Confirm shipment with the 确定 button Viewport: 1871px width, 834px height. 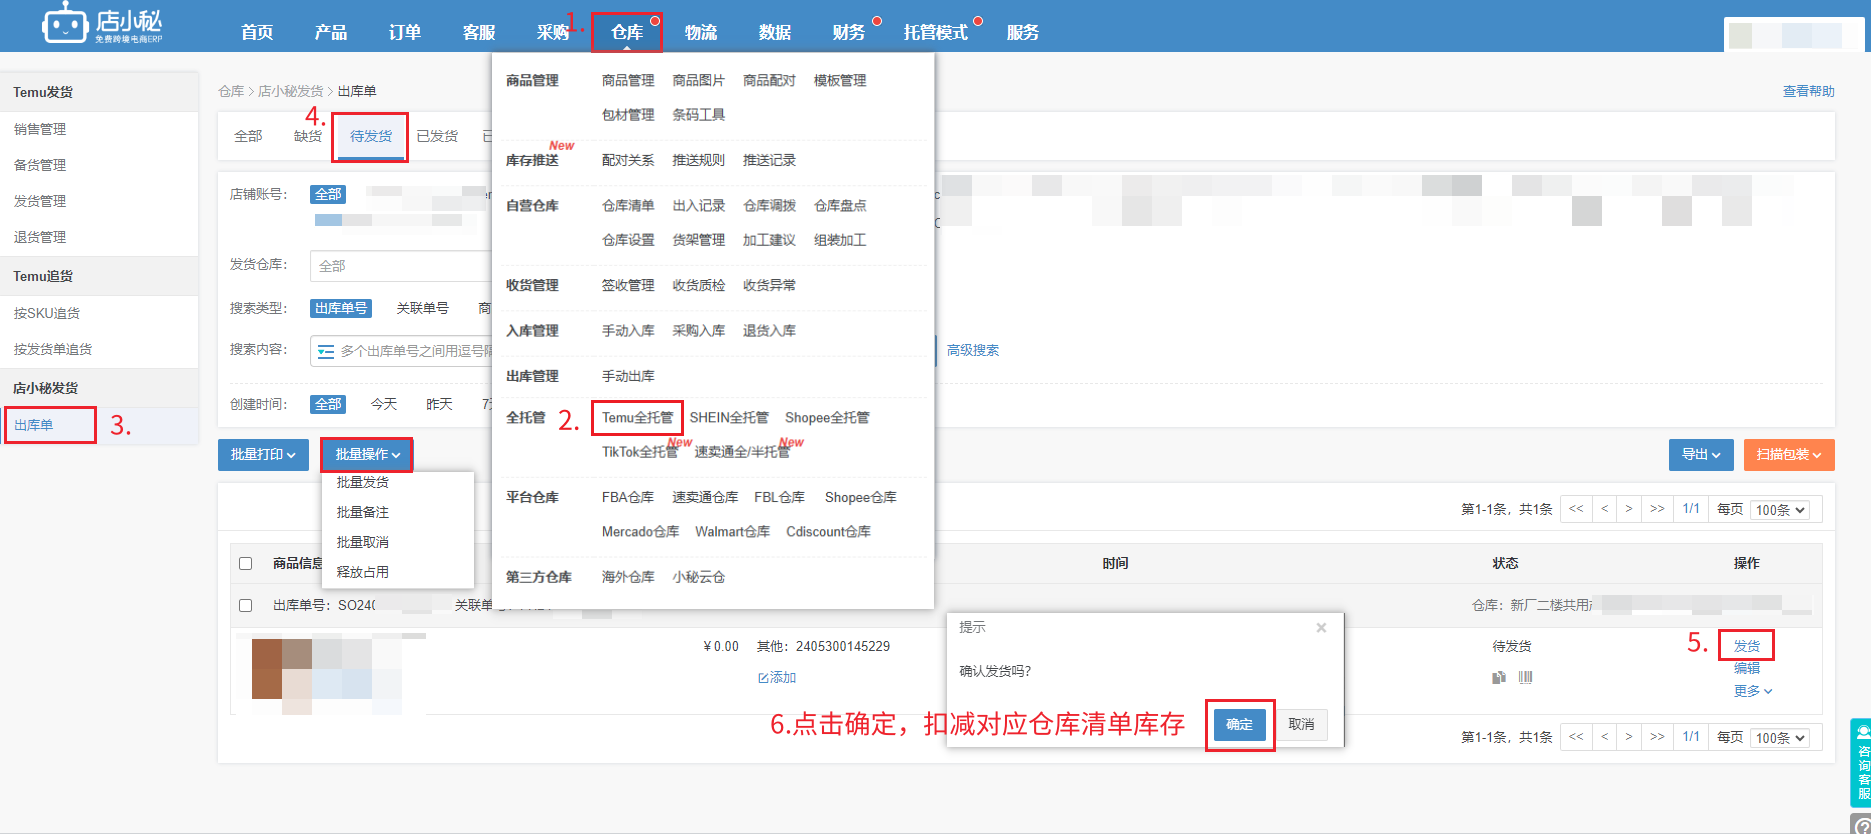(1239, 724)
